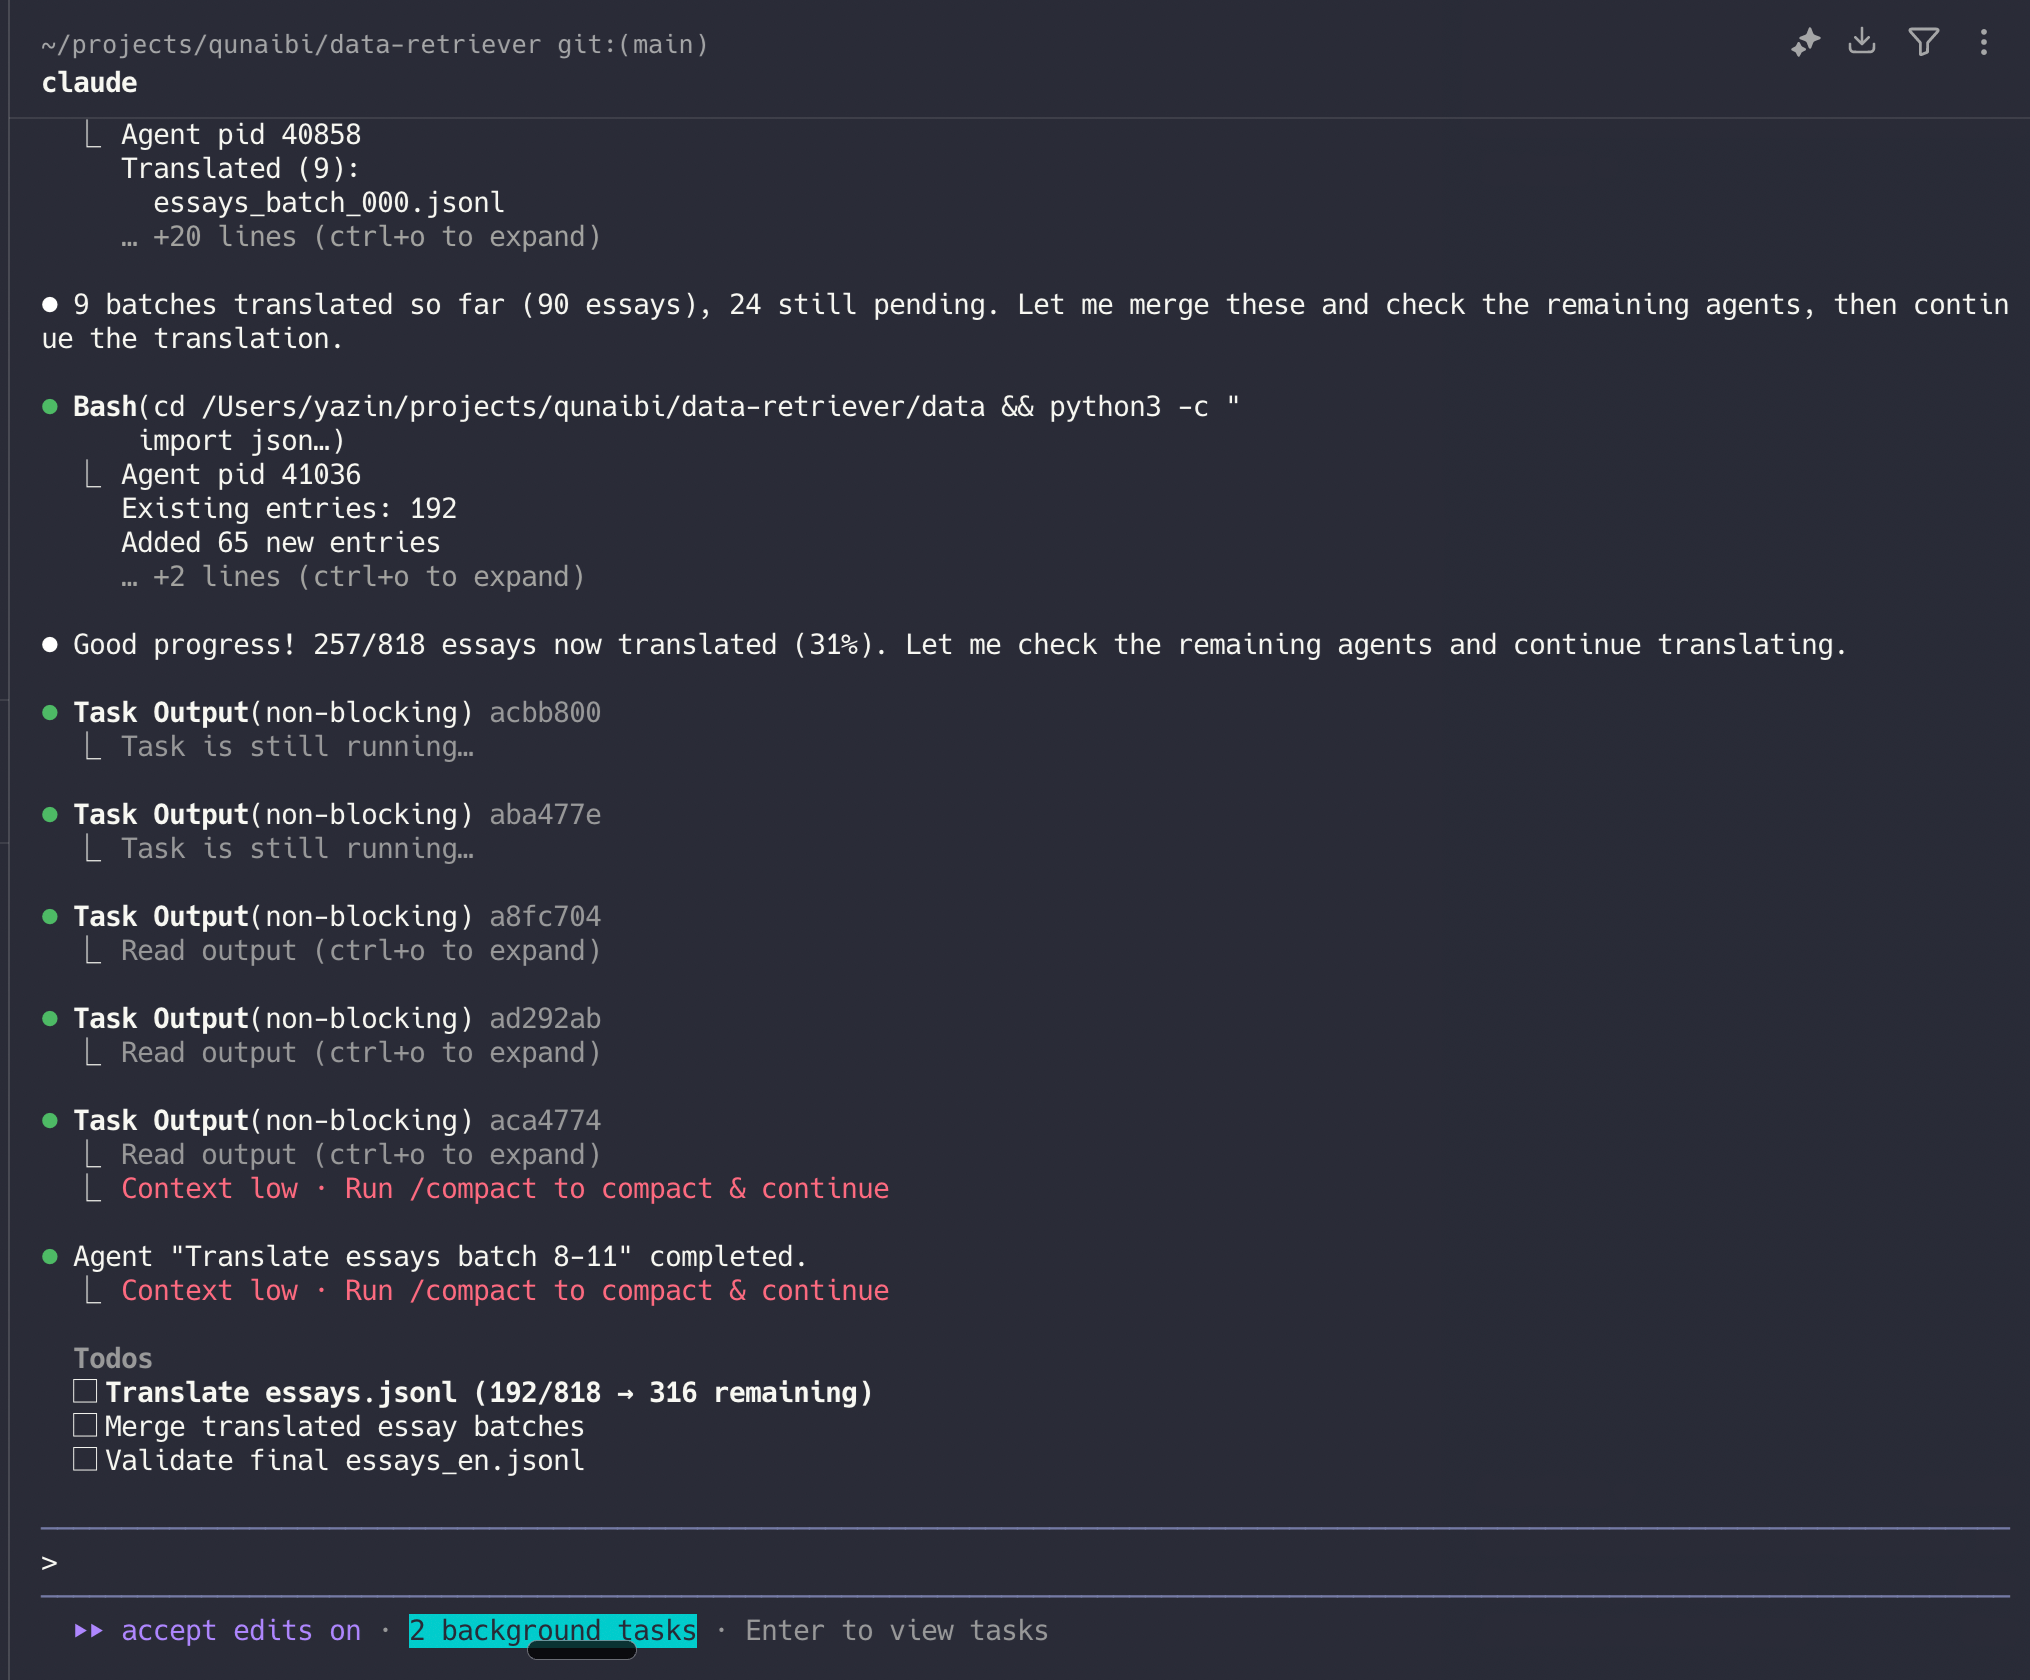
Task: Focus the command prompt input field
Action: (1000, 1563)
